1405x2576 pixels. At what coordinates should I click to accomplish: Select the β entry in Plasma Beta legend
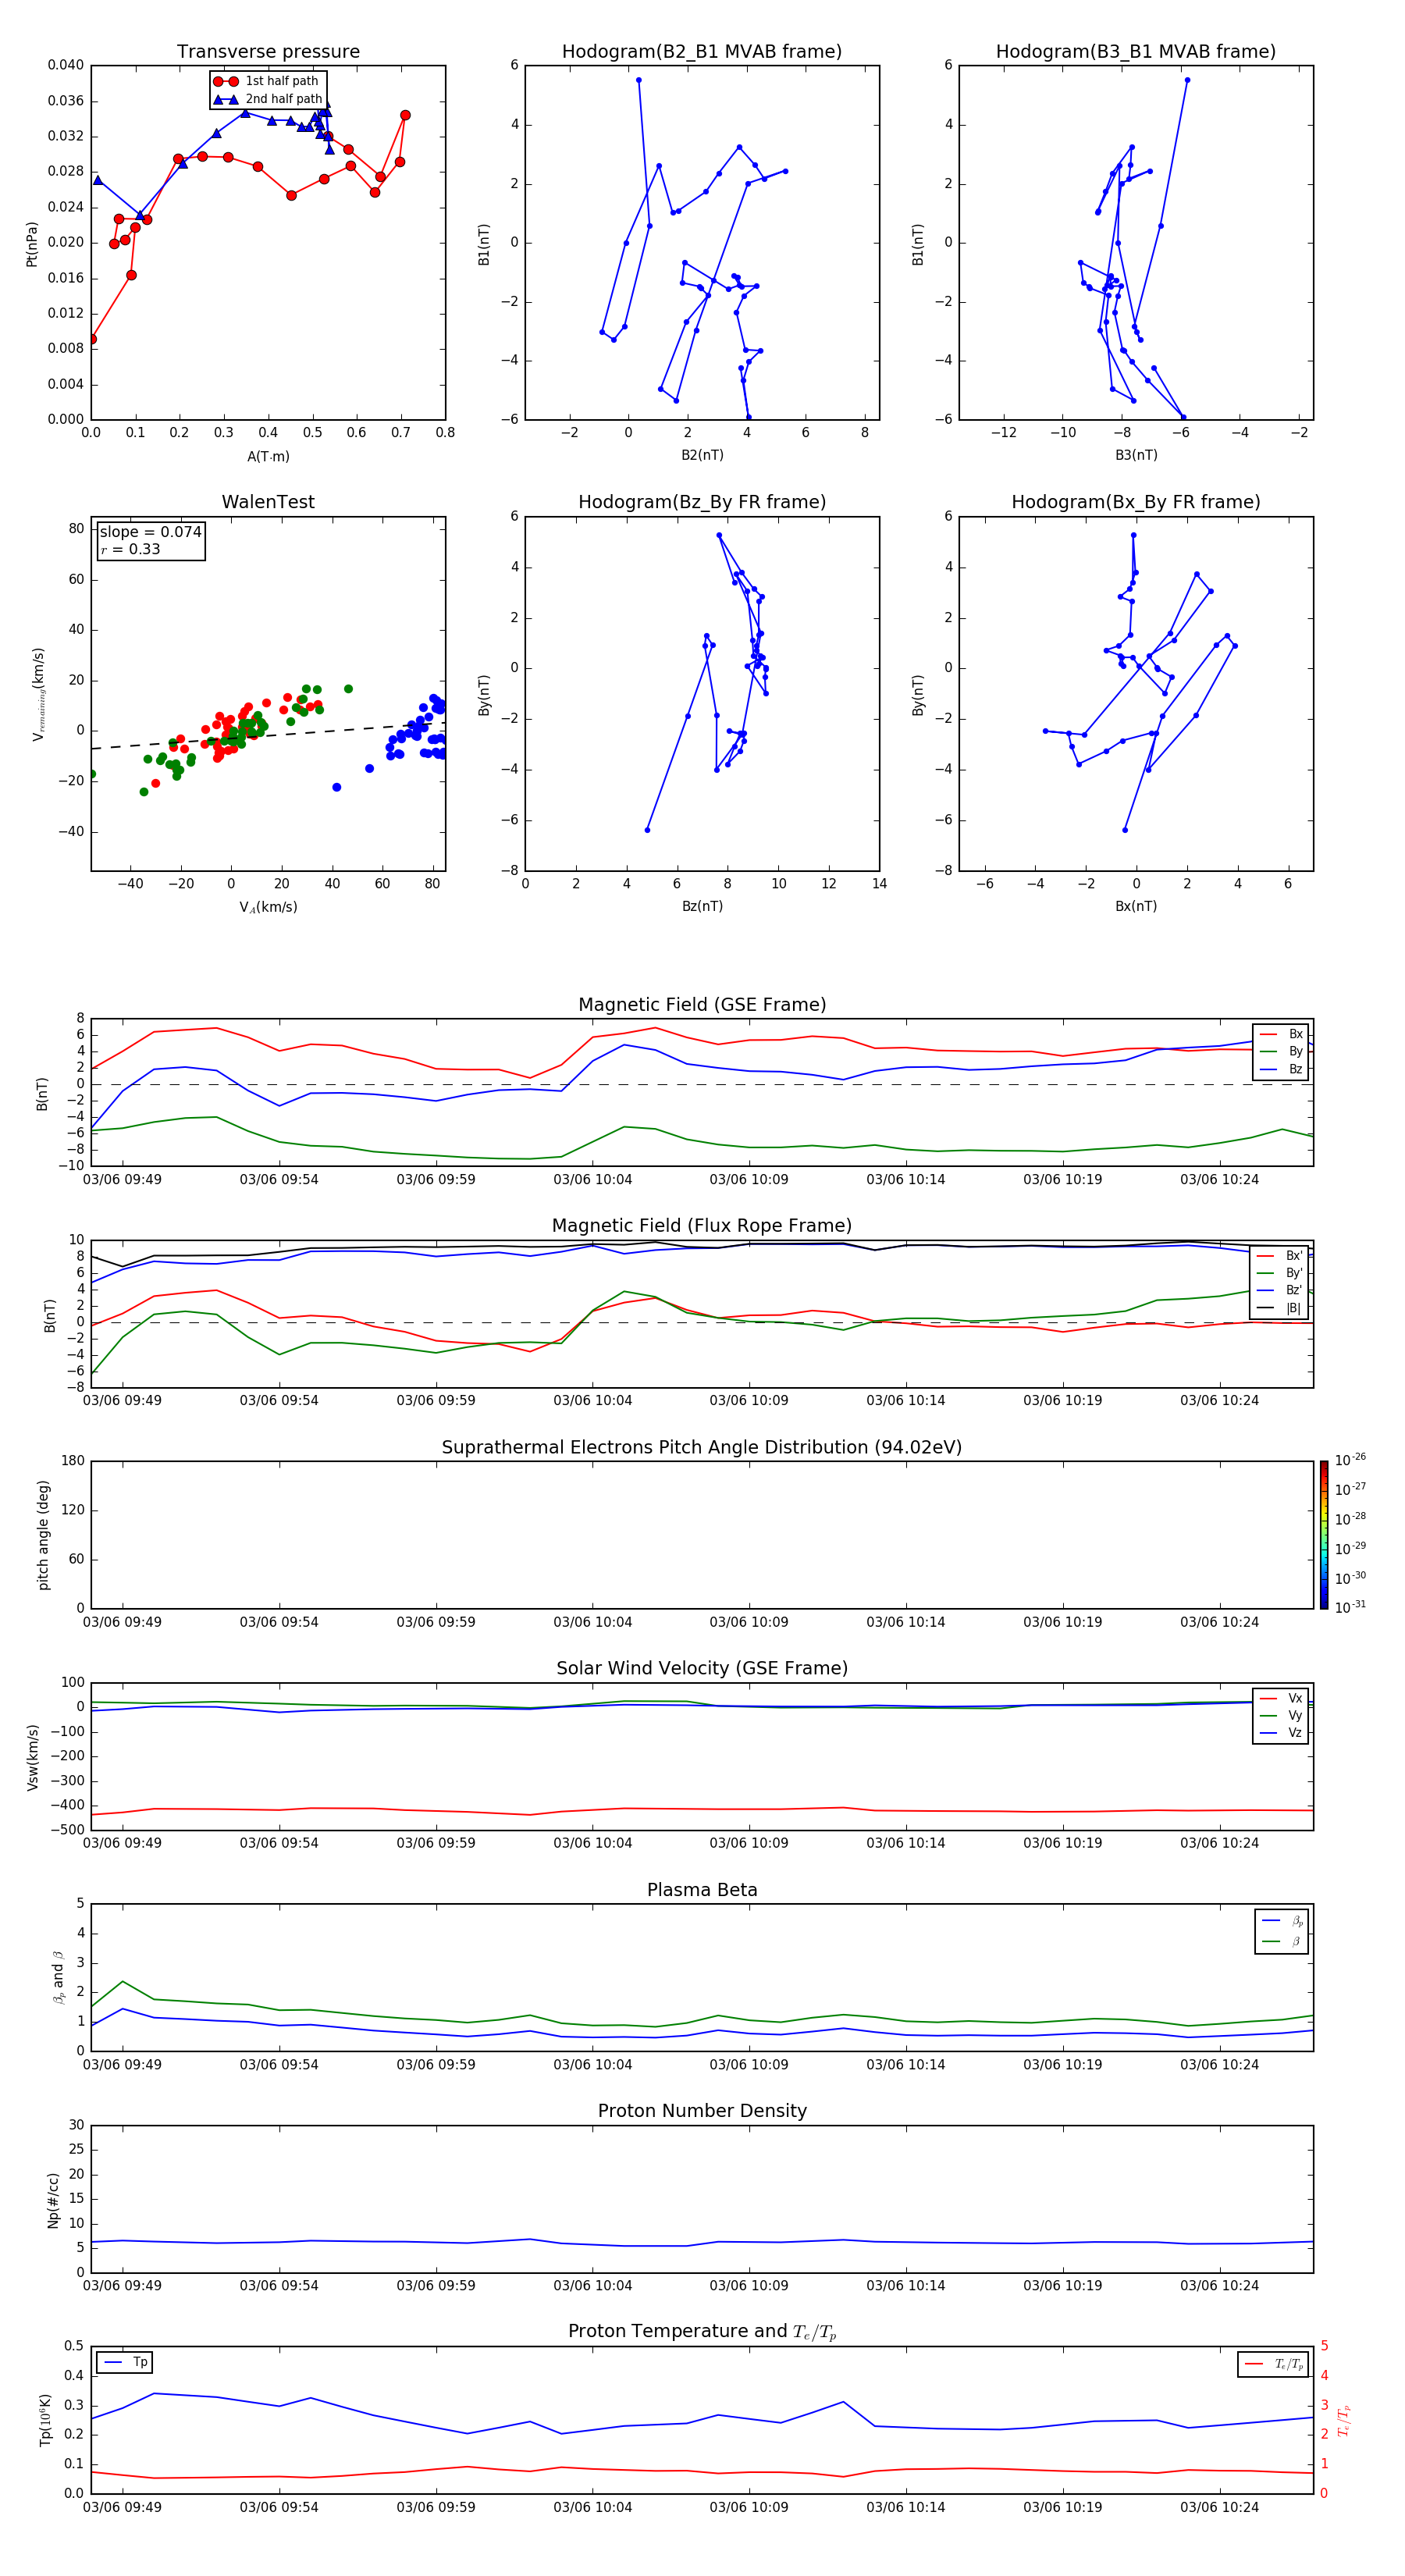point(1282,1942)
